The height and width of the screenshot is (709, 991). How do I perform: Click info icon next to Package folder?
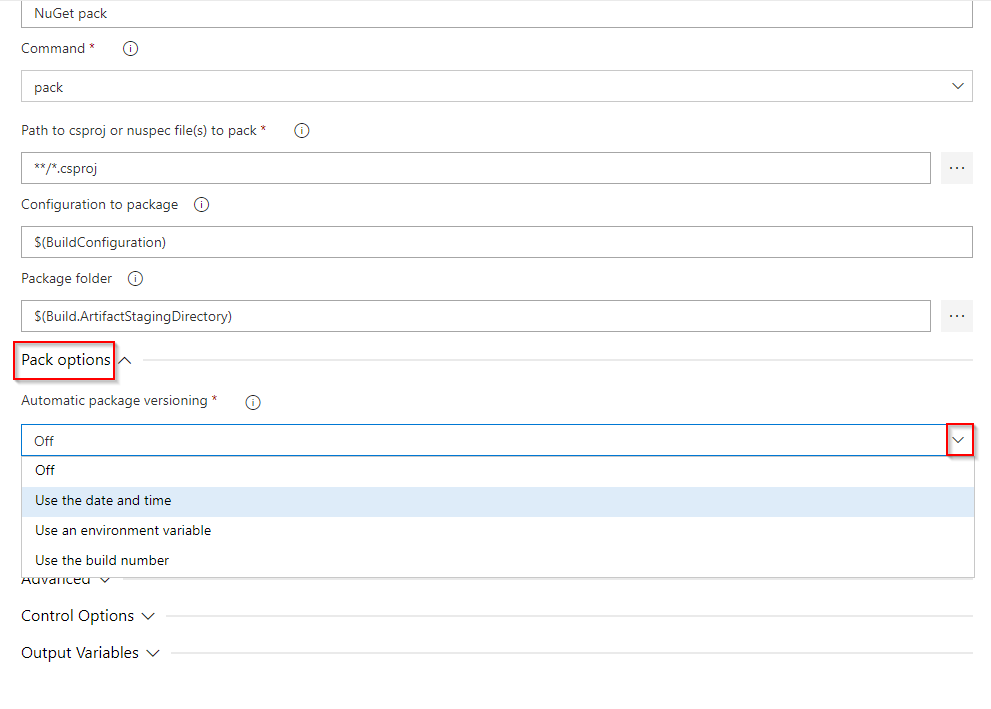[135, 279]
